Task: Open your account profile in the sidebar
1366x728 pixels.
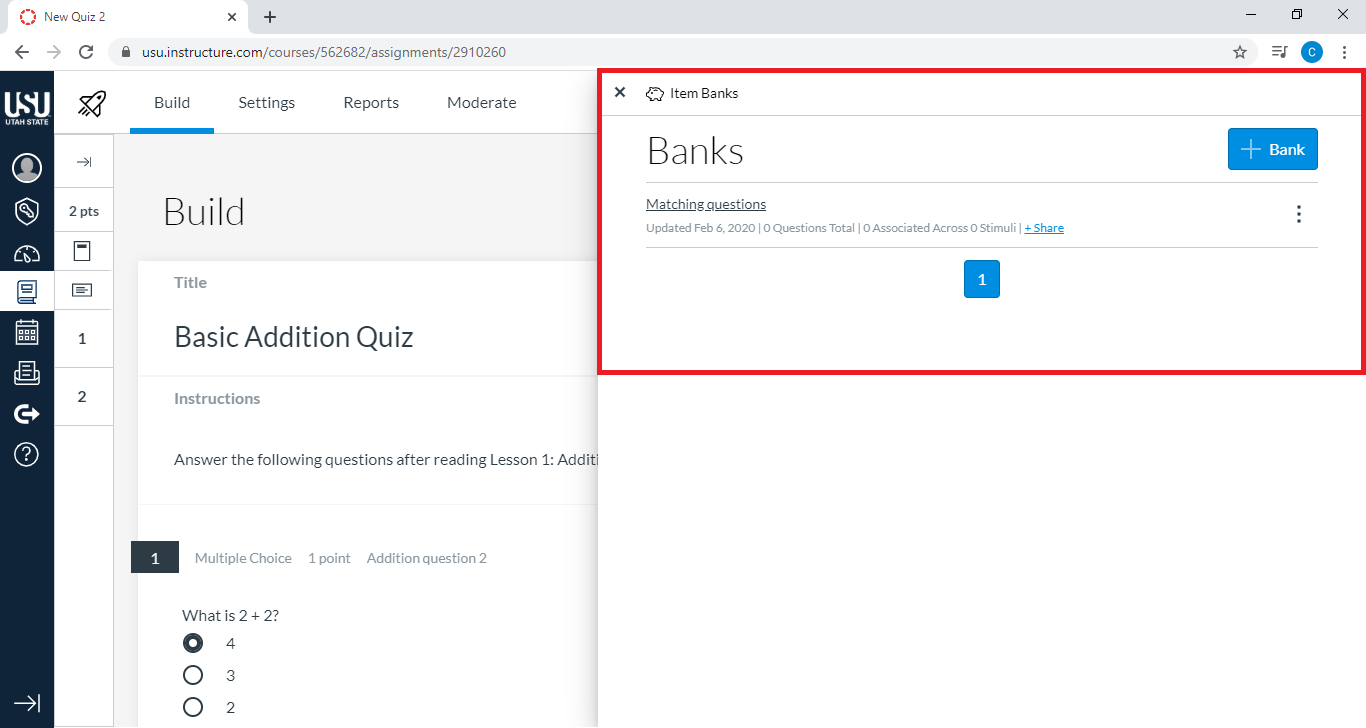Action: click(27, 168)
